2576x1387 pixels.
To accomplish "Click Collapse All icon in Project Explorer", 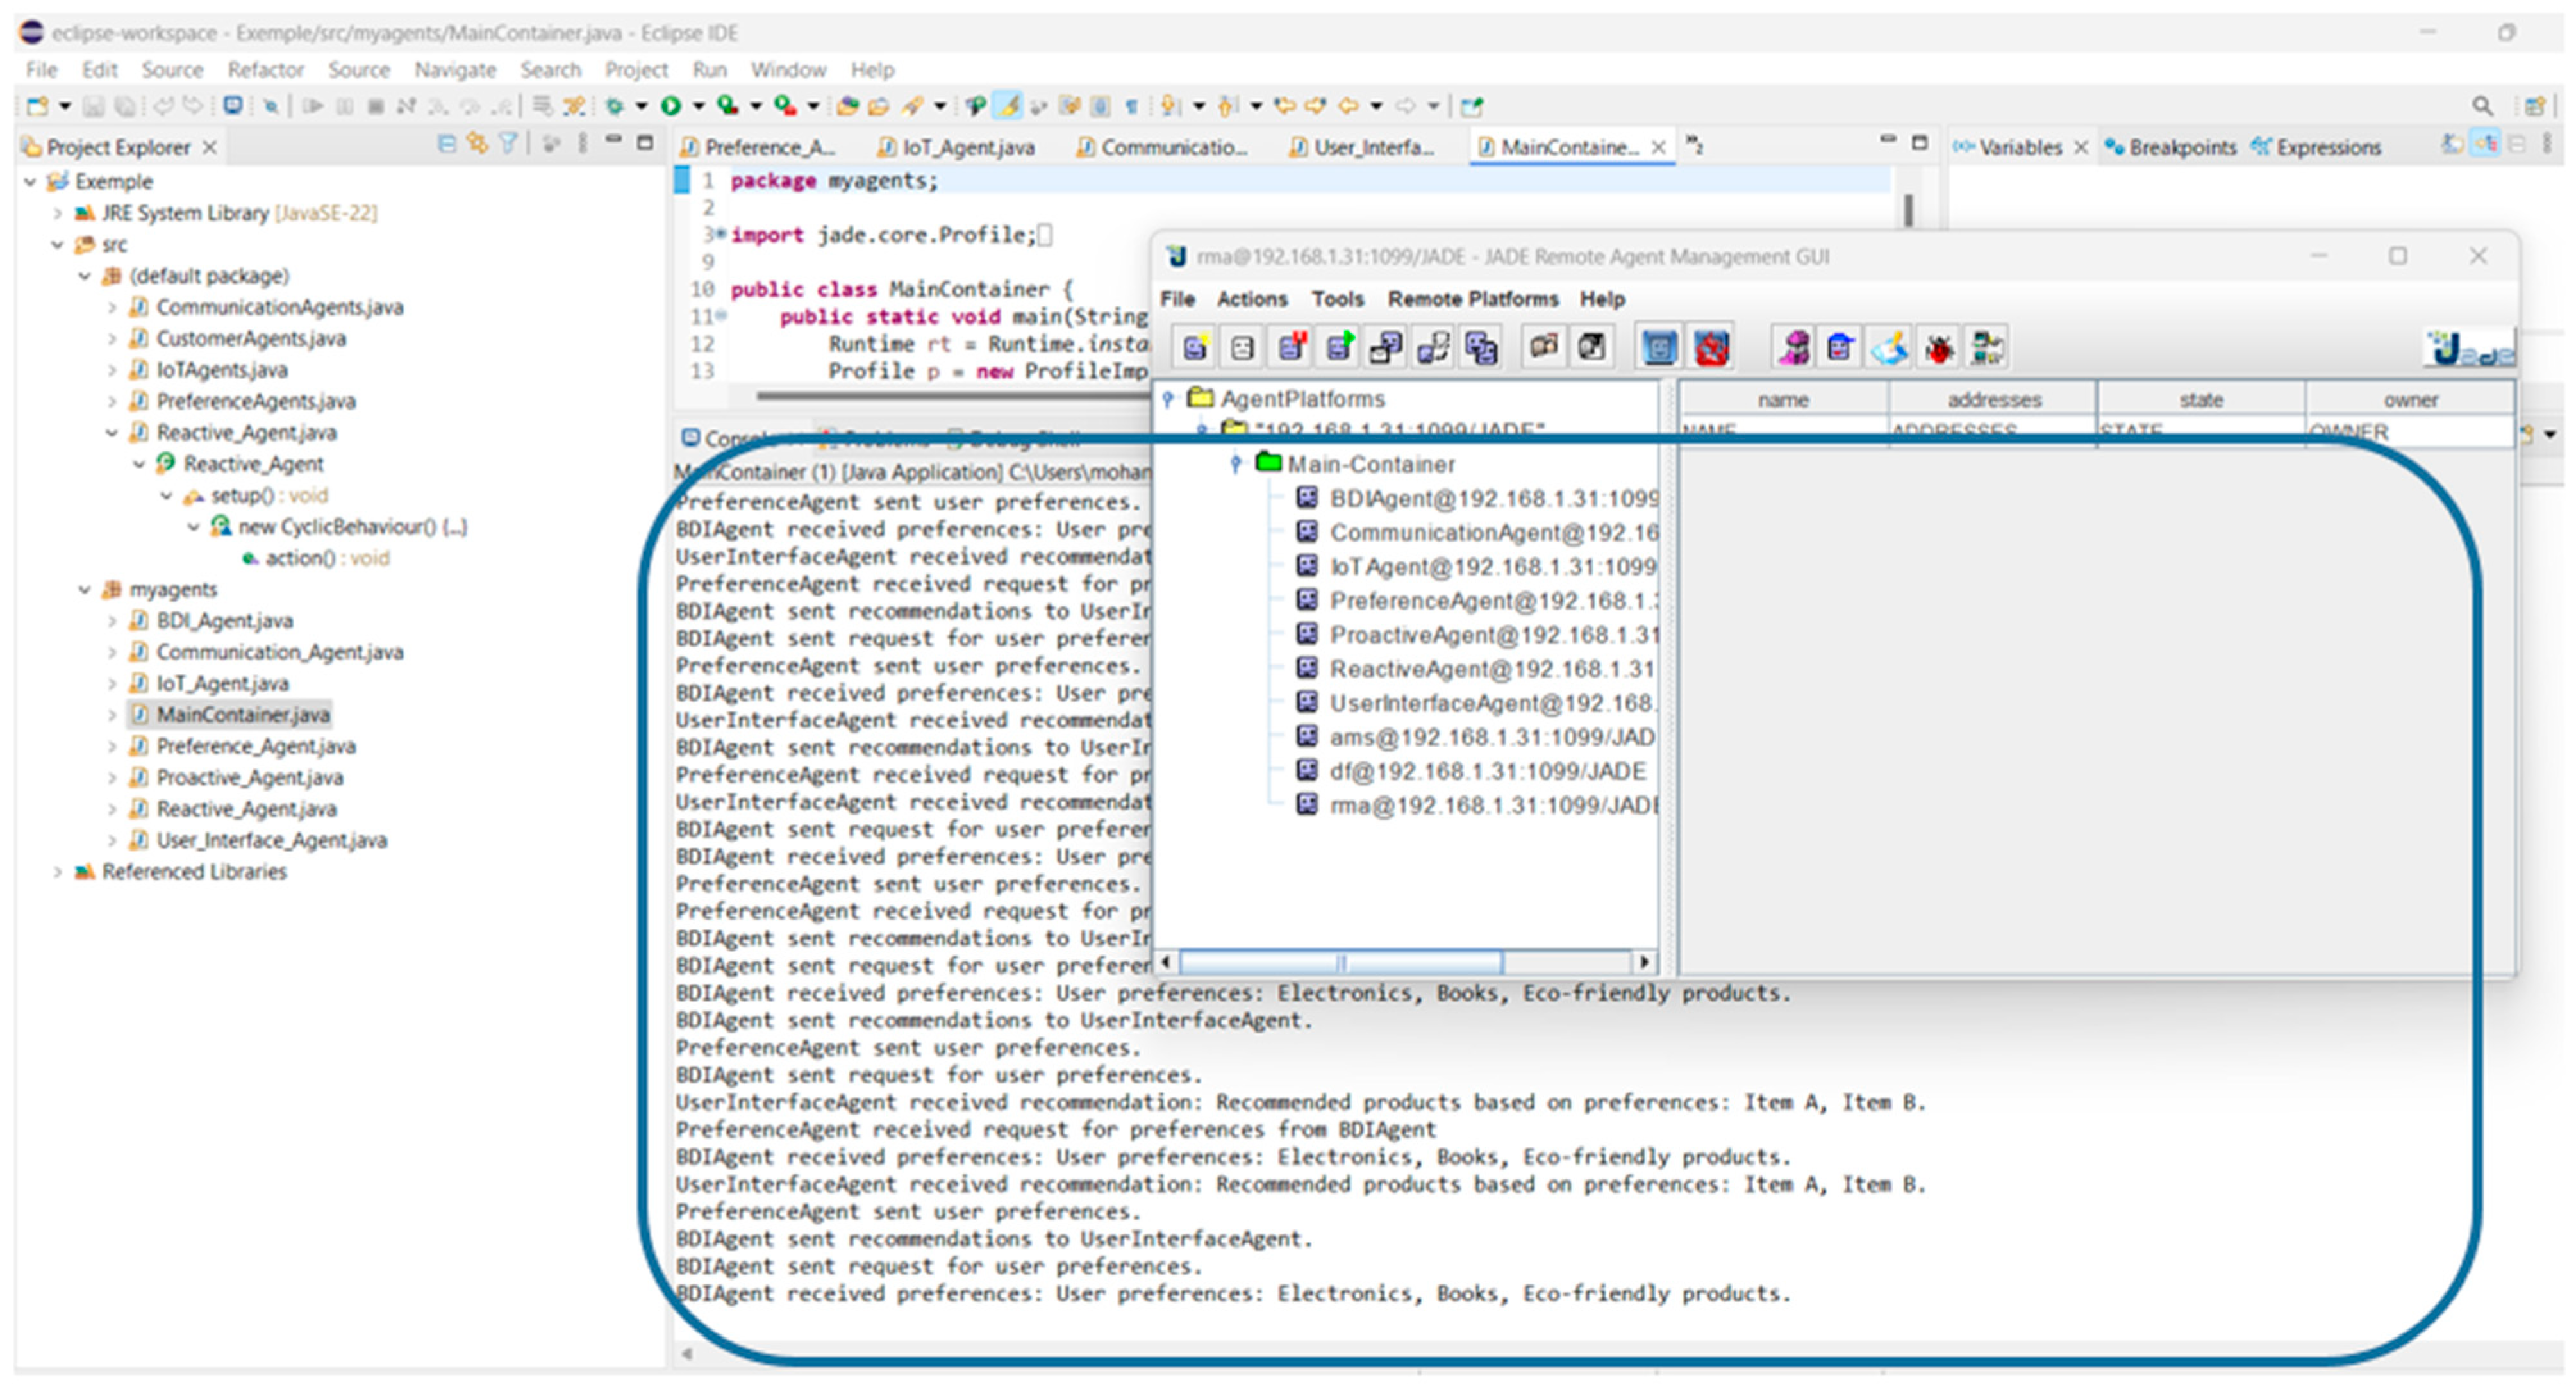I will (447, 145).
